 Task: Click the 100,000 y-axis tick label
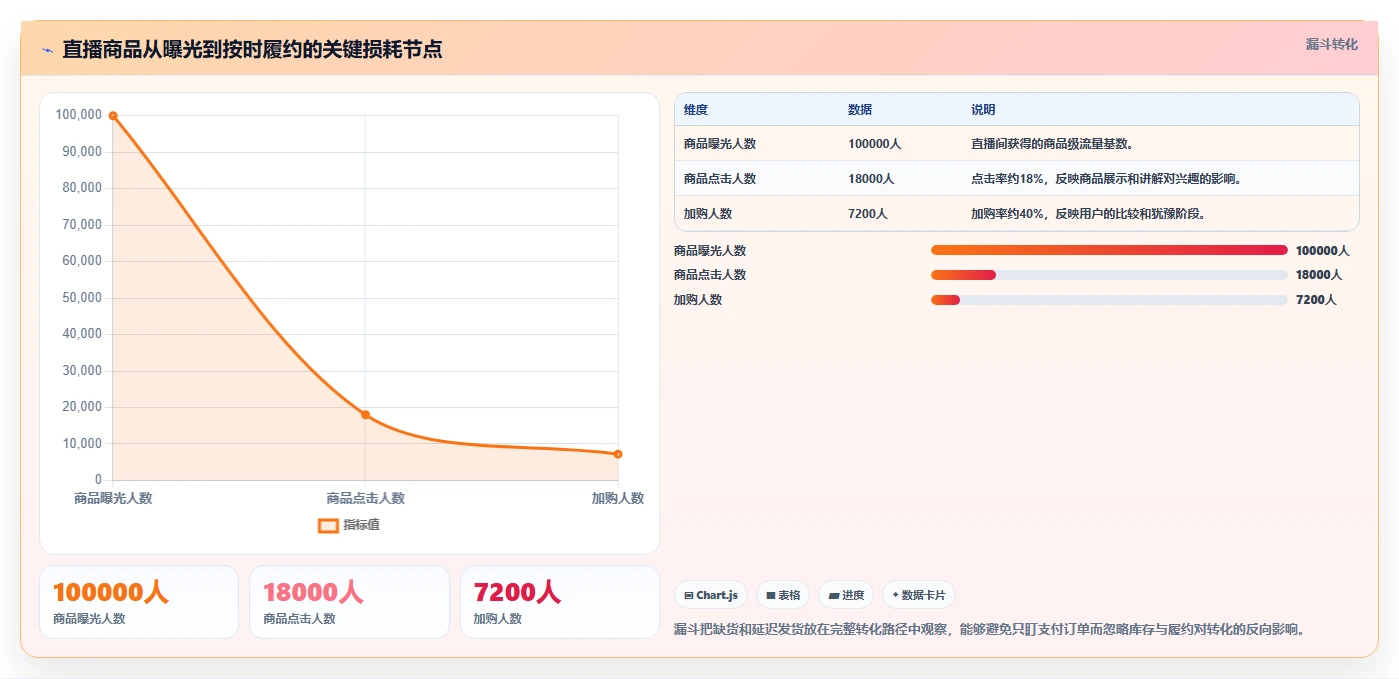click(x=79, y=115)
